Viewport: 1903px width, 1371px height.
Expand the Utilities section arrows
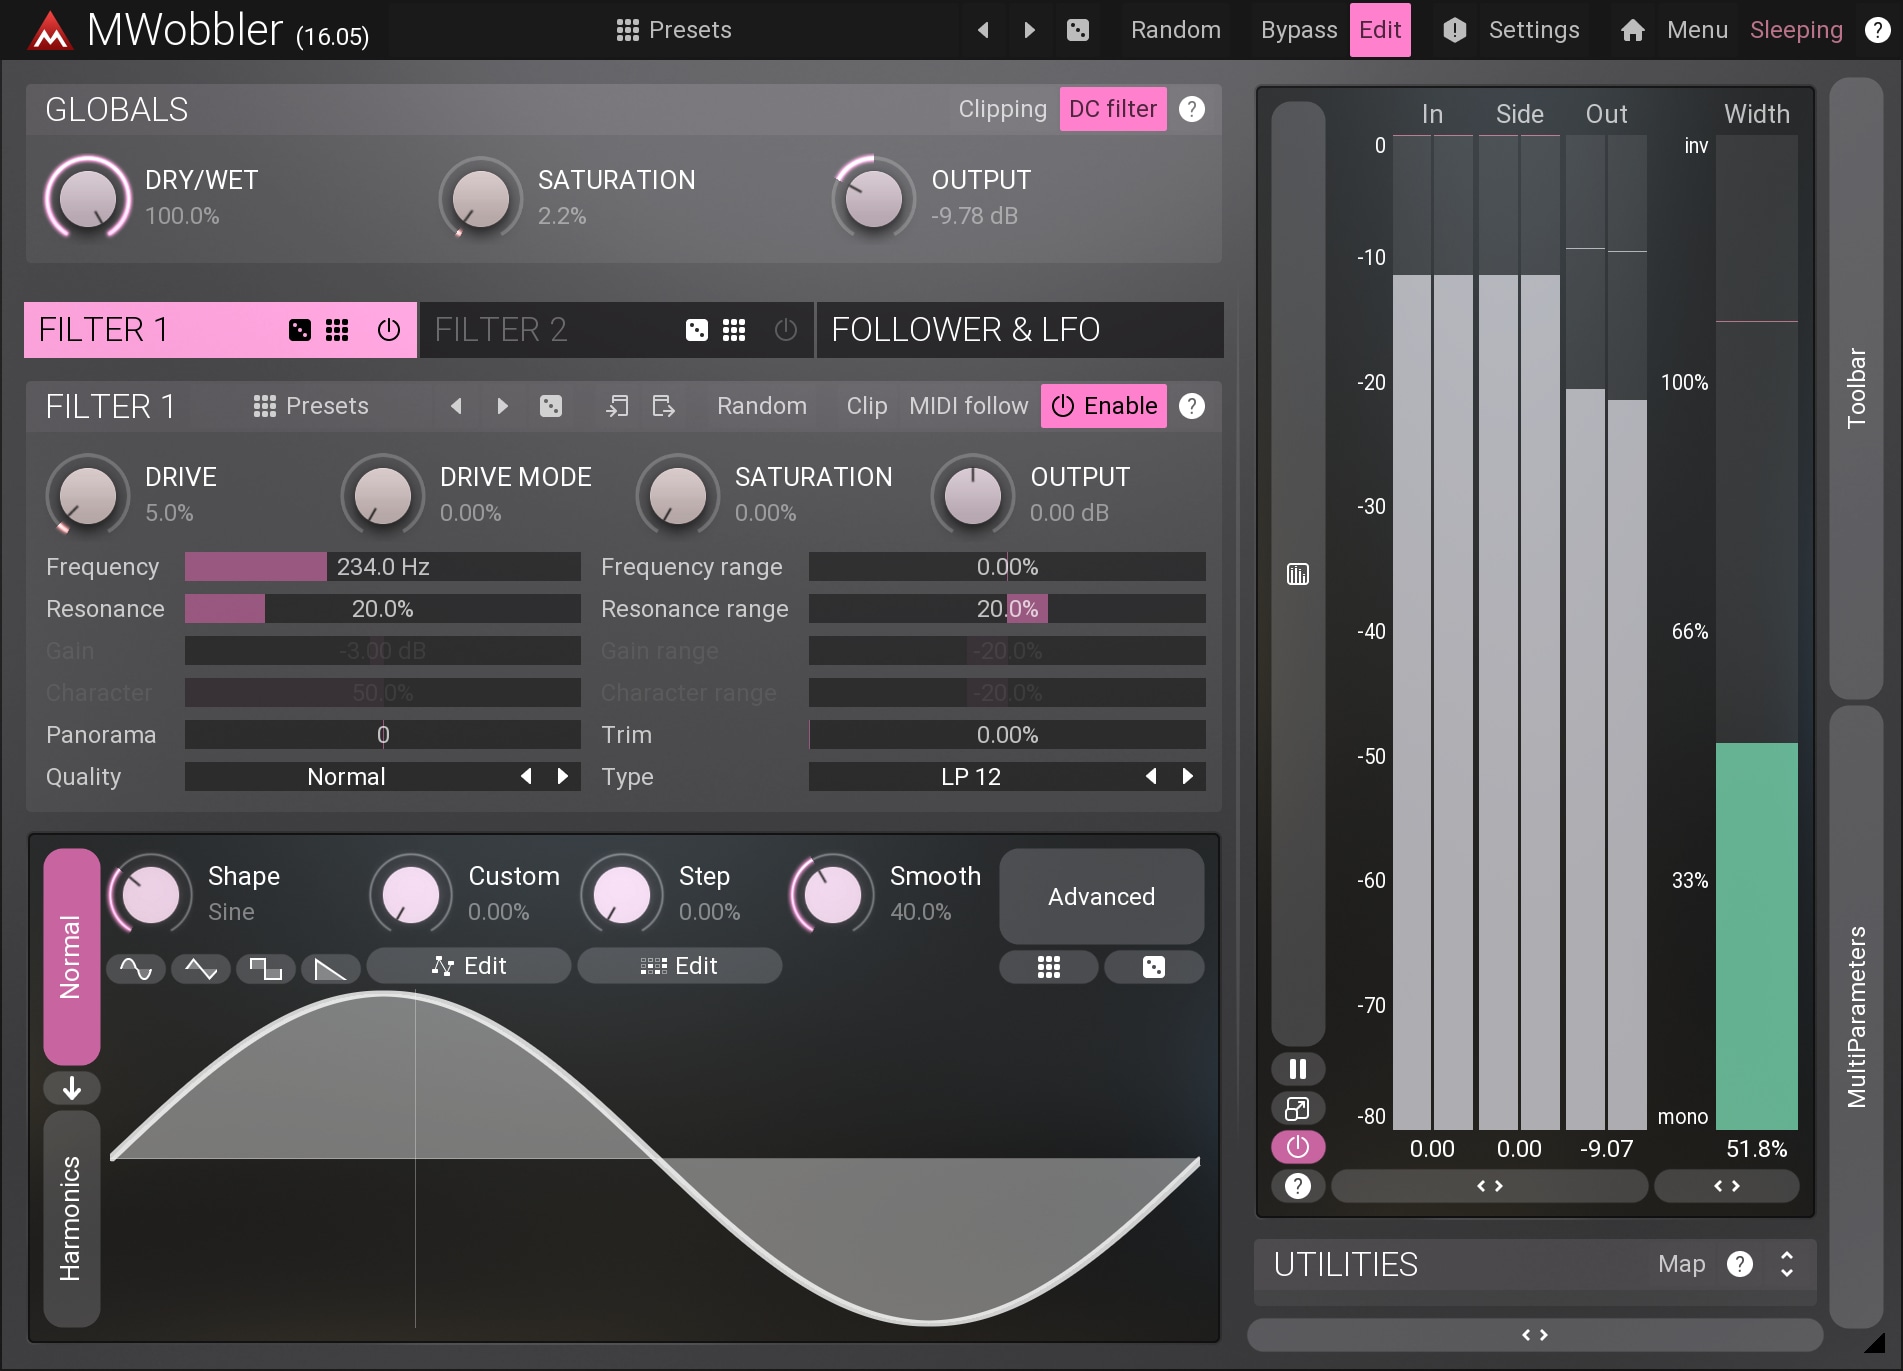coord(1786,1264)
